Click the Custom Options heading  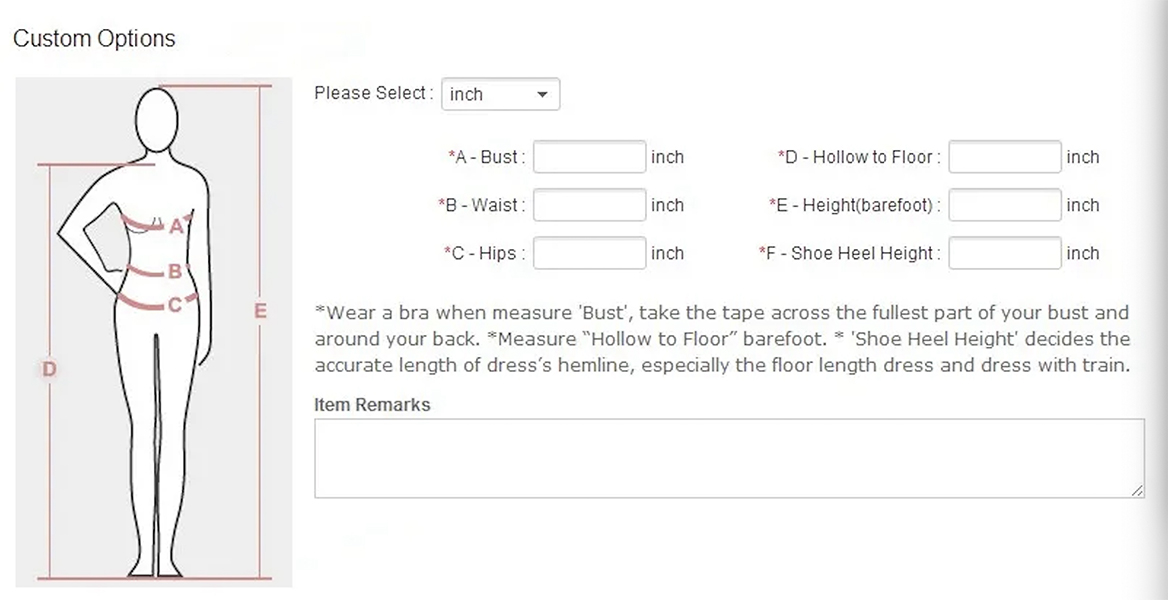(94, 39)
